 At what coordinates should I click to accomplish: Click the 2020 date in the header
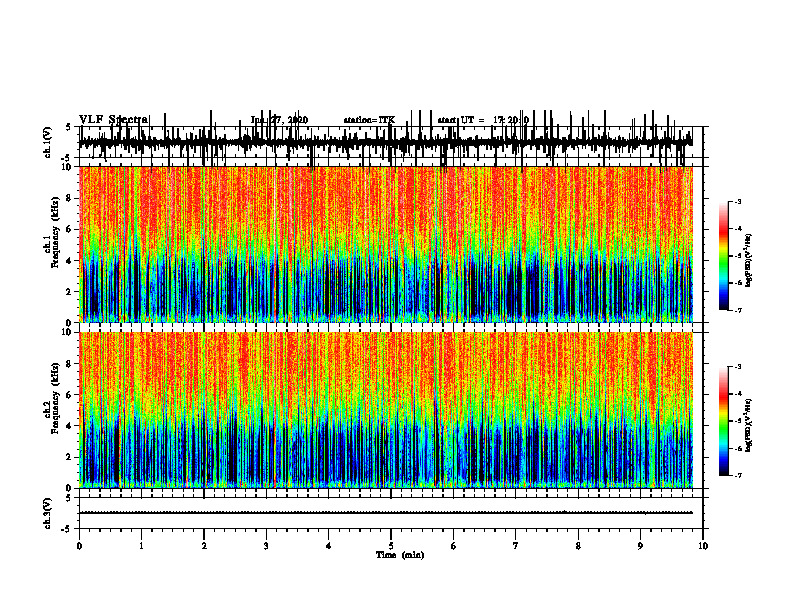[x=297, y=120]
